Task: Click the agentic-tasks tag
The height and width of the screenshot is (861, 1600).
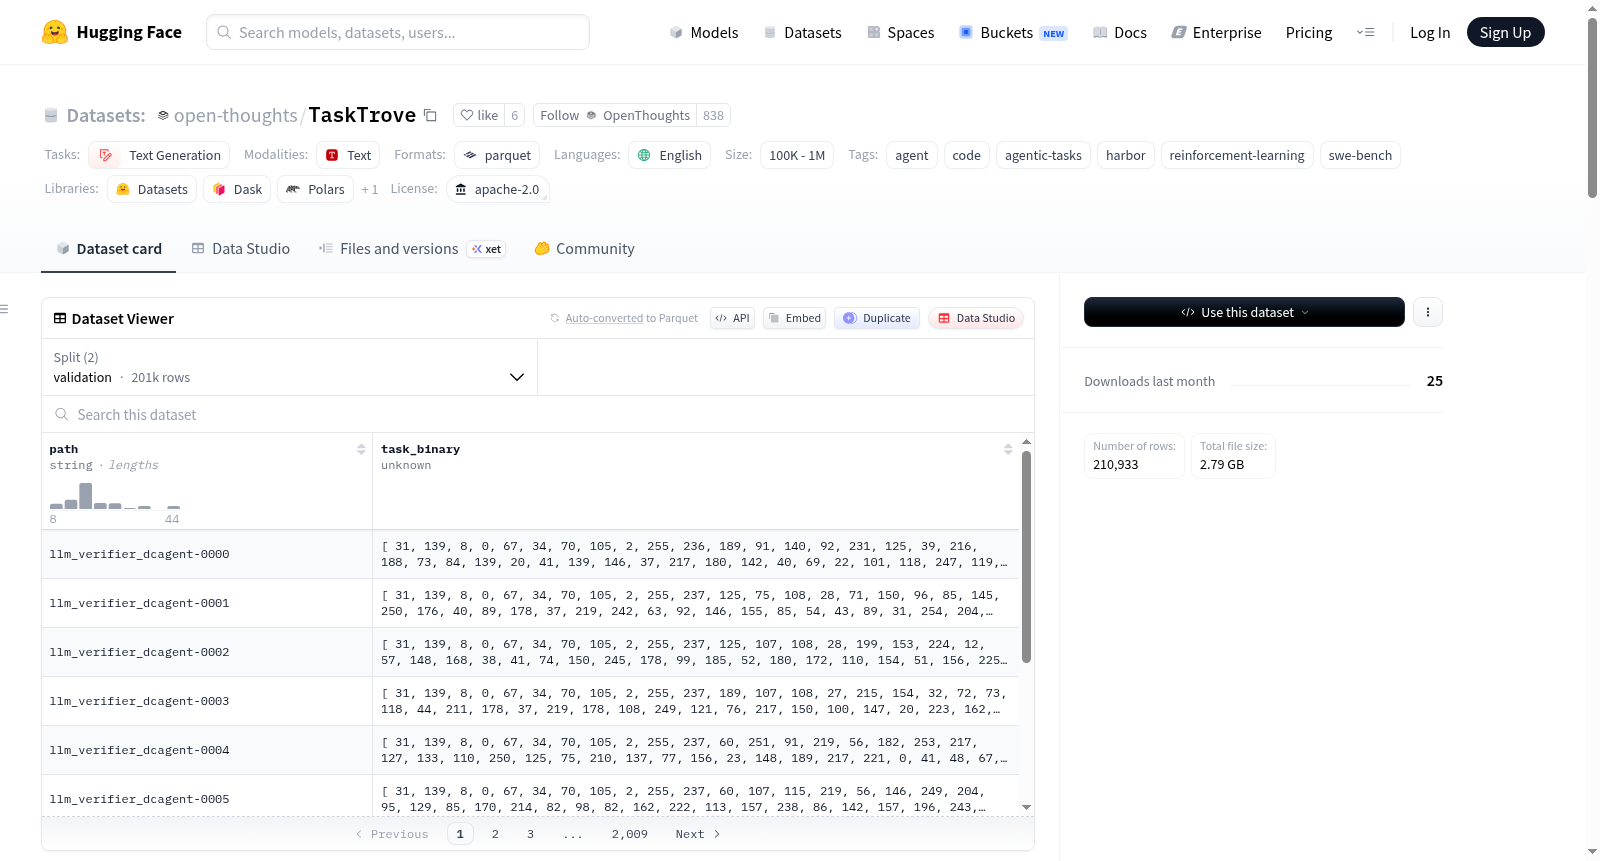Action: pos(1043,155)
